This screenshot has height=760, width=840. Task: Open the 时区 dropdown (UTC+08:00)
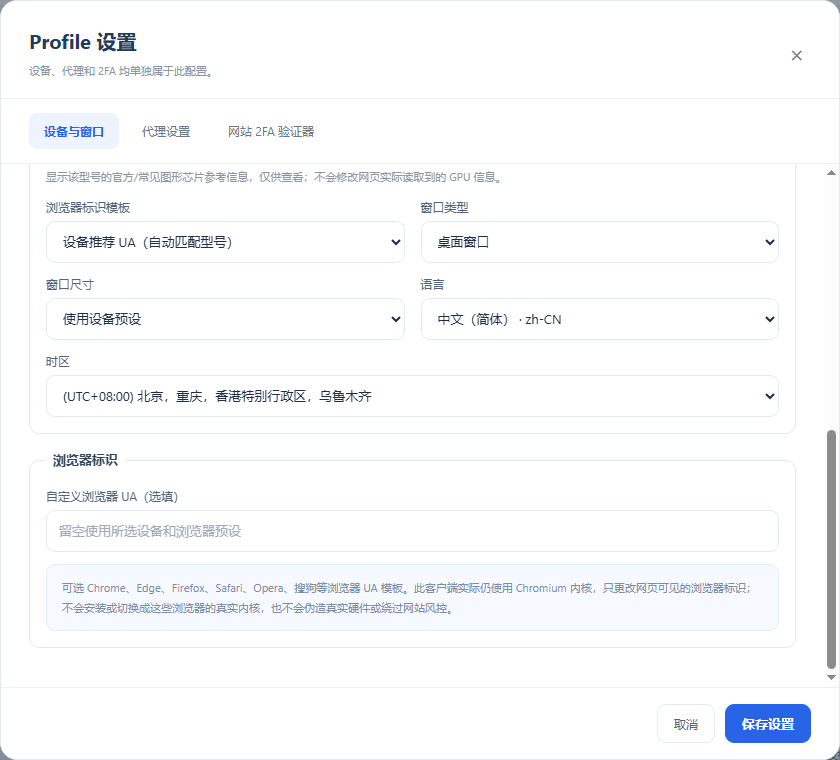tap(412, 396)
